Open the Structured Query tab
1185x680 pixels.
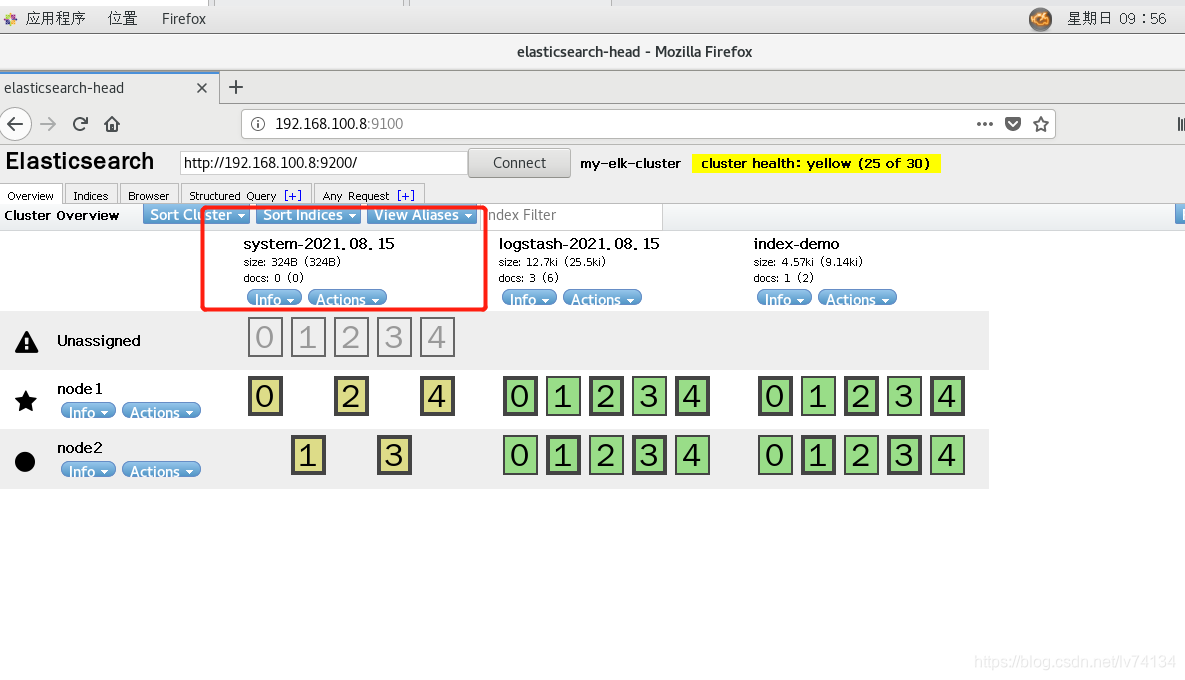click(233, 196)
